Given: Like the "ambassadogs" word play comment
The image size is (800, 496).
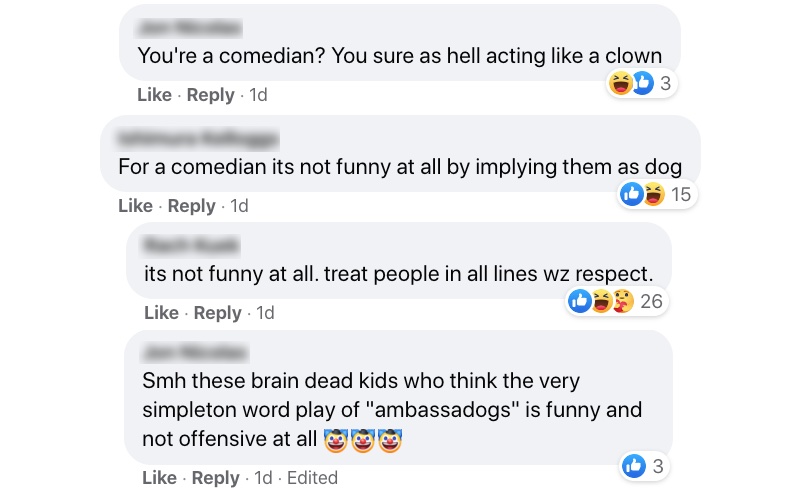Looking at the screenshot, I should click(159, 477).
